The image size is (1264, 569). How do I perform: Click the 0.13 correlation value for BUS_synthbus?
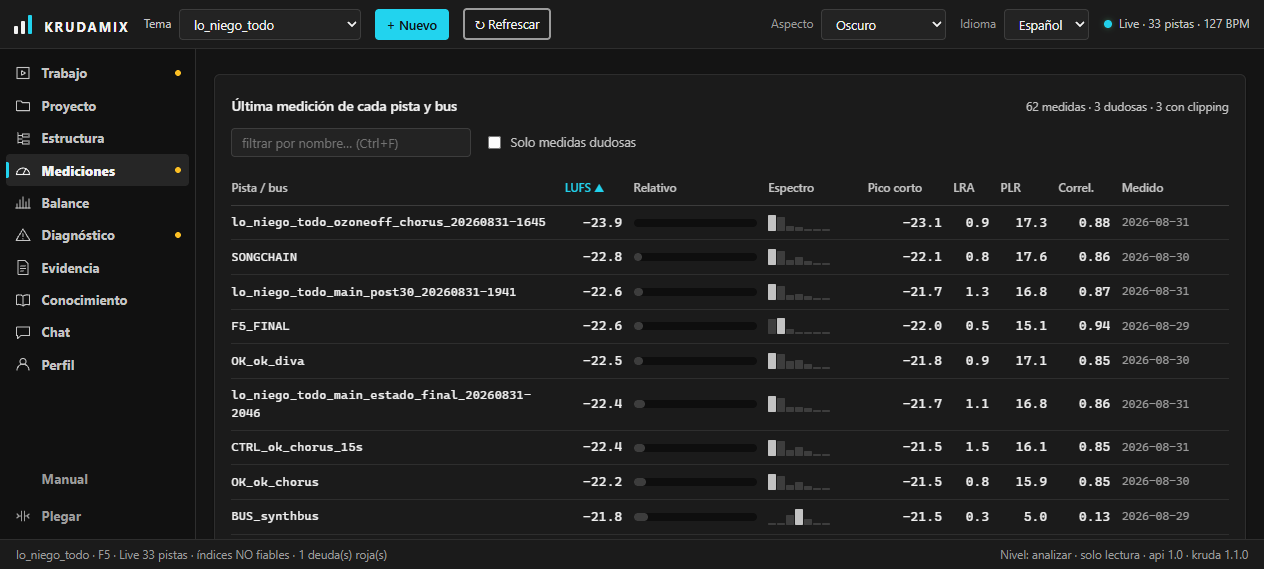coord(1094,516)
